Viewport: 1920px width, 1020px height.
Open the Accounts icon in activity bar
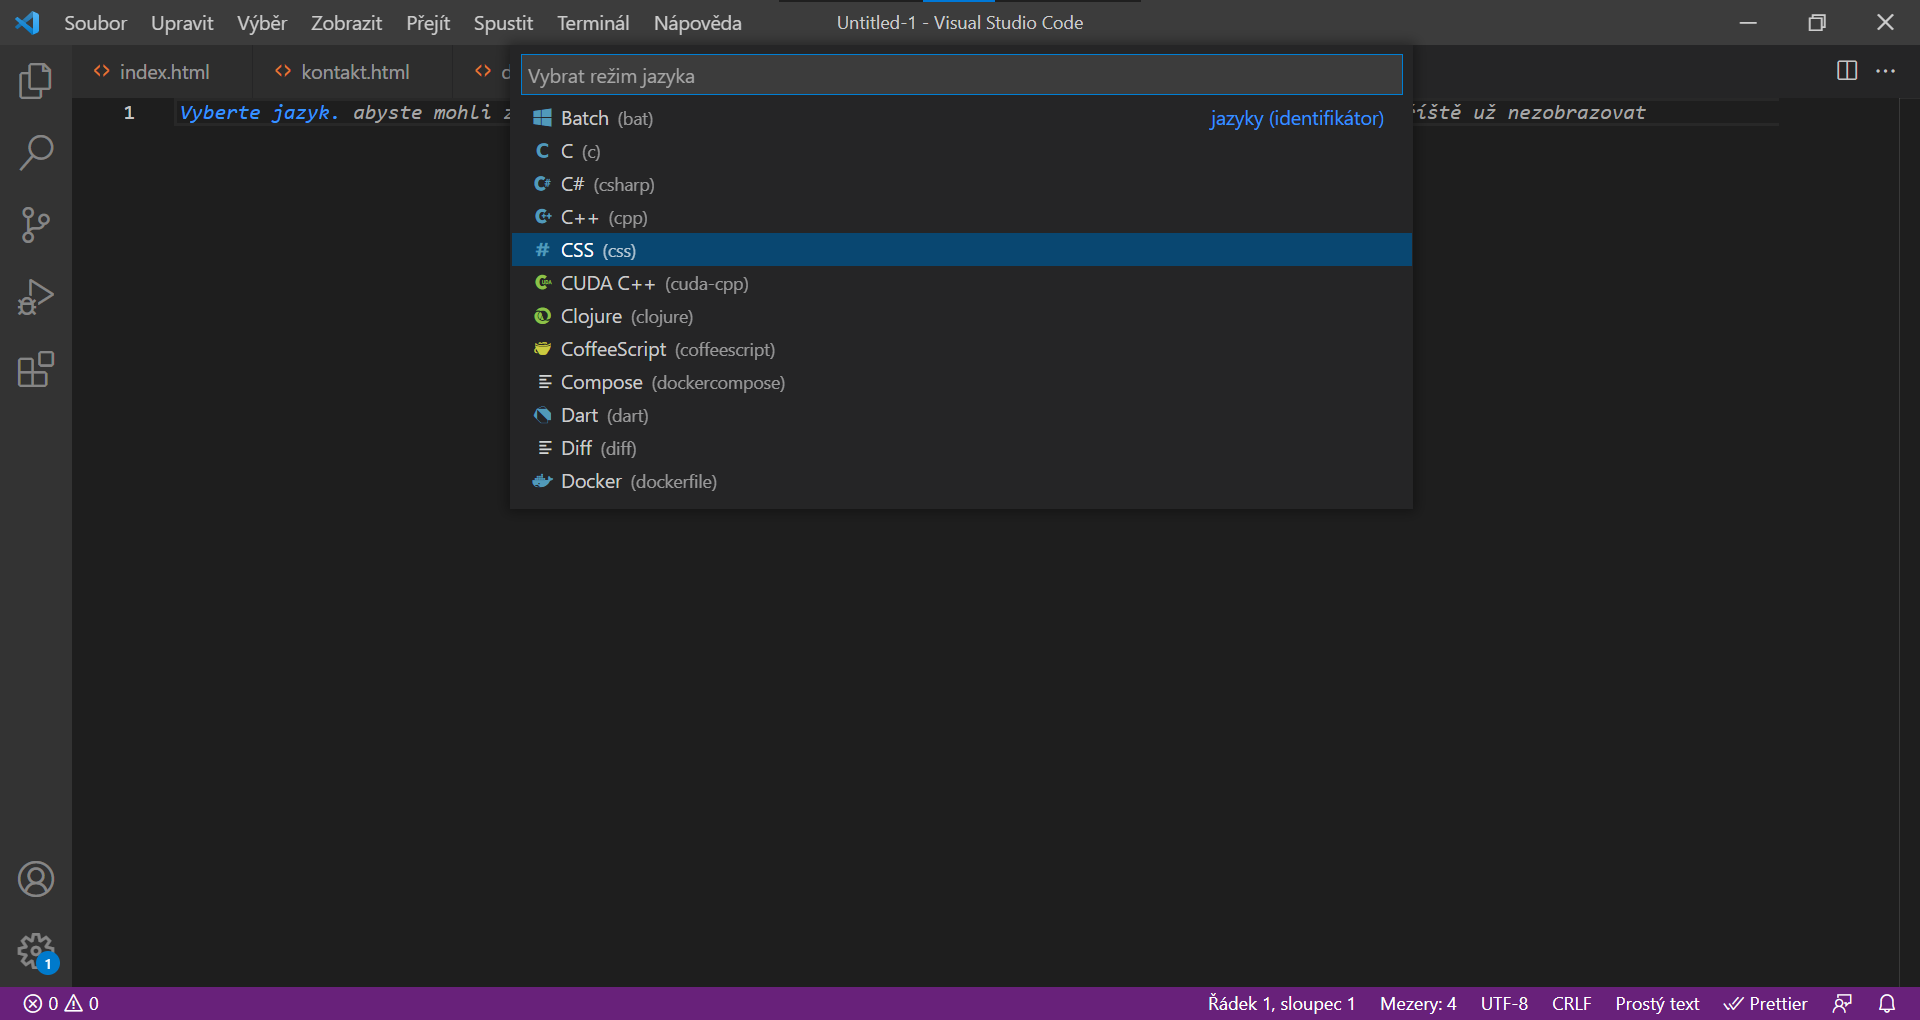[36, 879]
